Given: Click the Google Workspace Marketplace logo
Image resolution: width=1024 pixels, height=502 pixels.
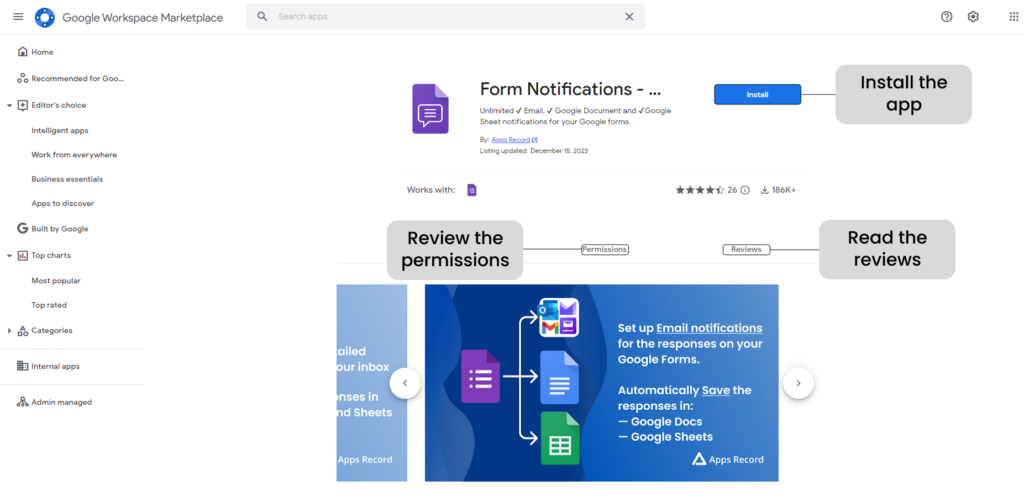Looking at the screenshot, I should point(45,17).
